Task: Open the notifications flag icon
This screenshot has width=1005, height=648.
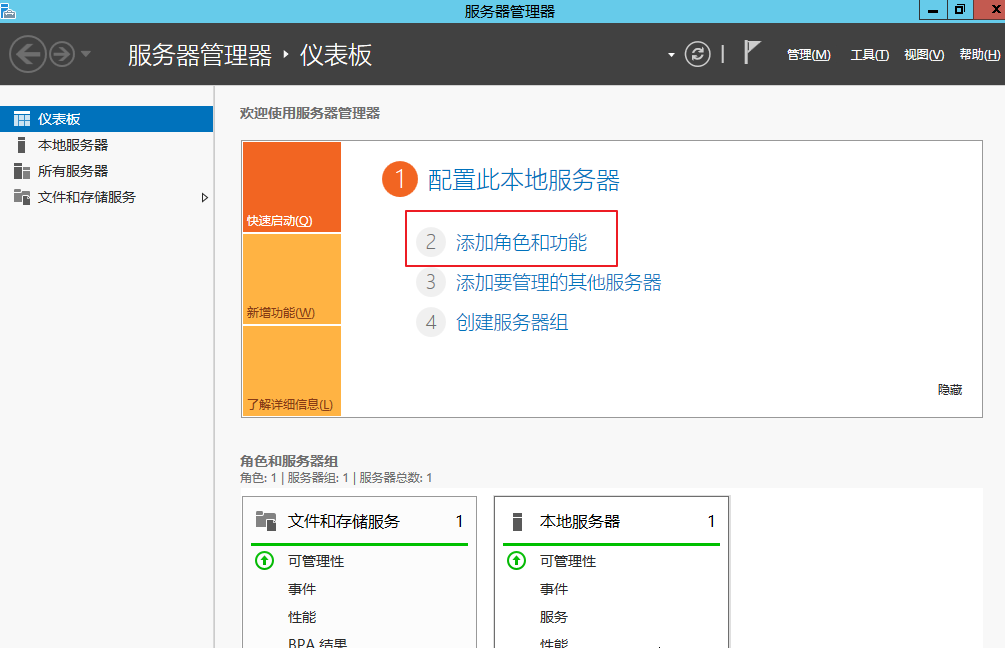Action: 752,52
